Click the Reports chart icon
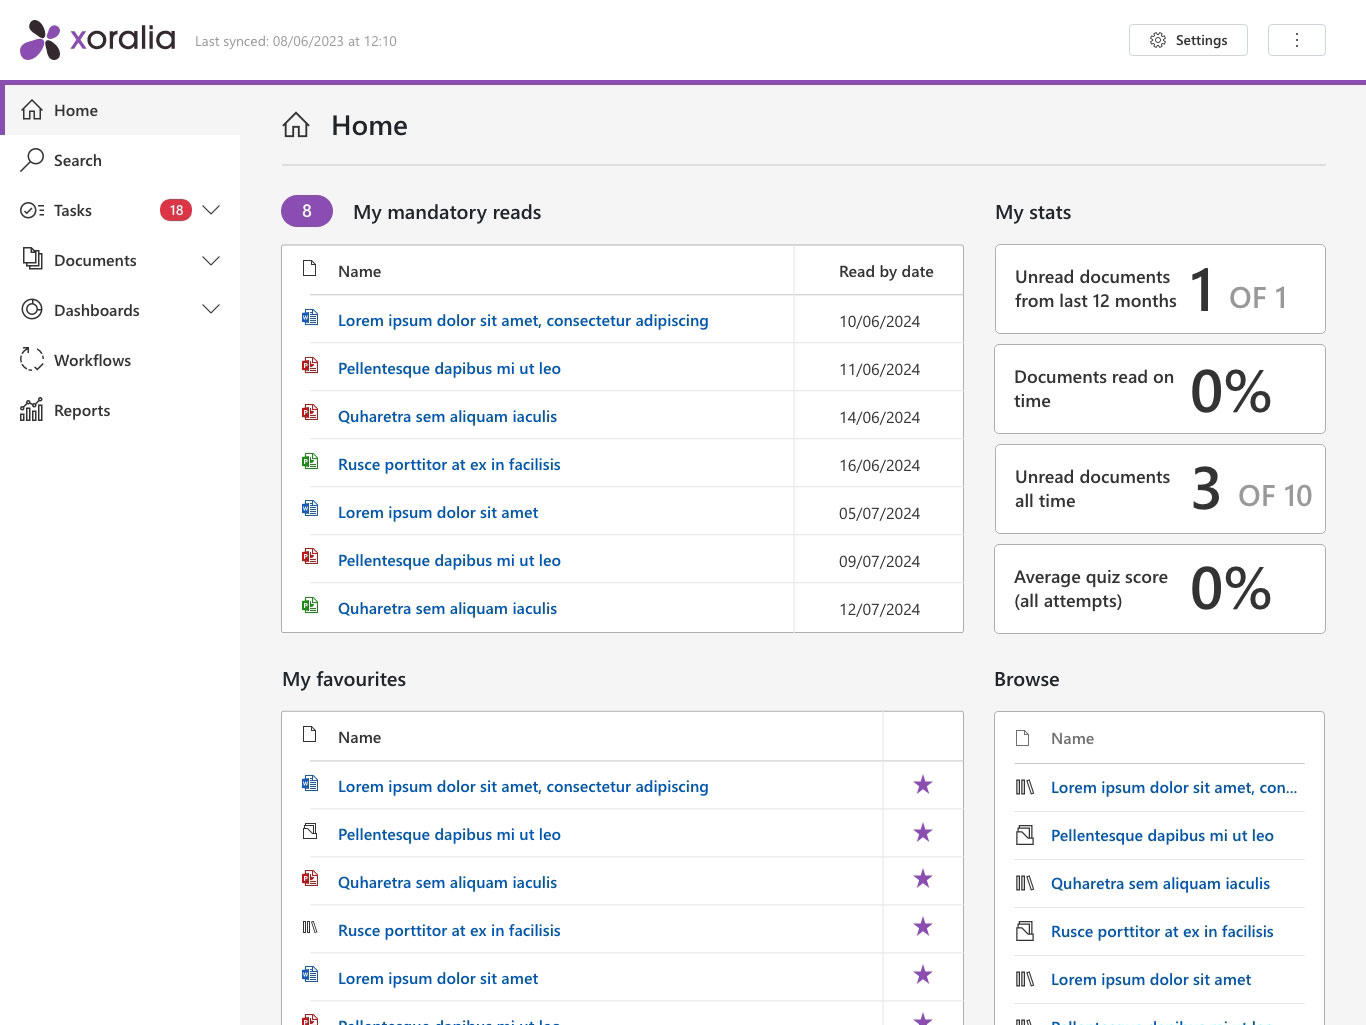Image resolution: width=1366 pixels, height=1025 pixels. click(32, 410)
